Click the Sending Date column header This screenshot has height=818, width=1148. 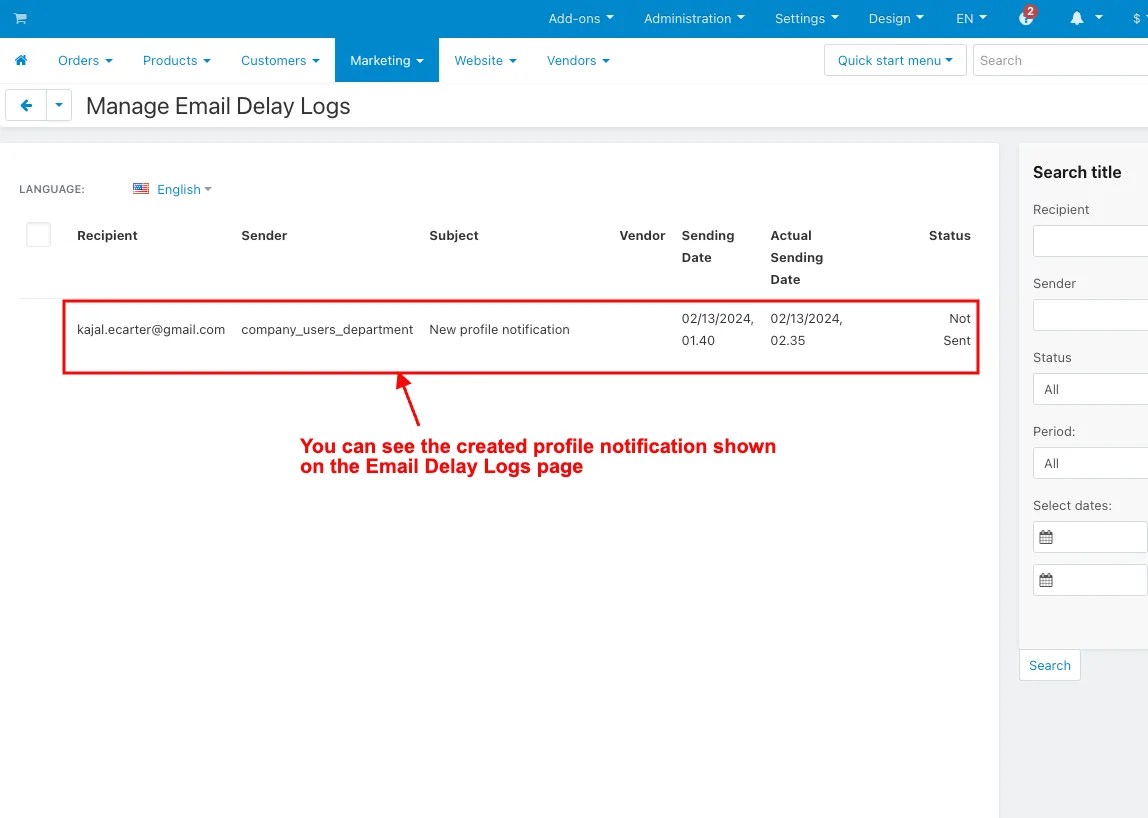pyautogui.click(x=708, y=246)
